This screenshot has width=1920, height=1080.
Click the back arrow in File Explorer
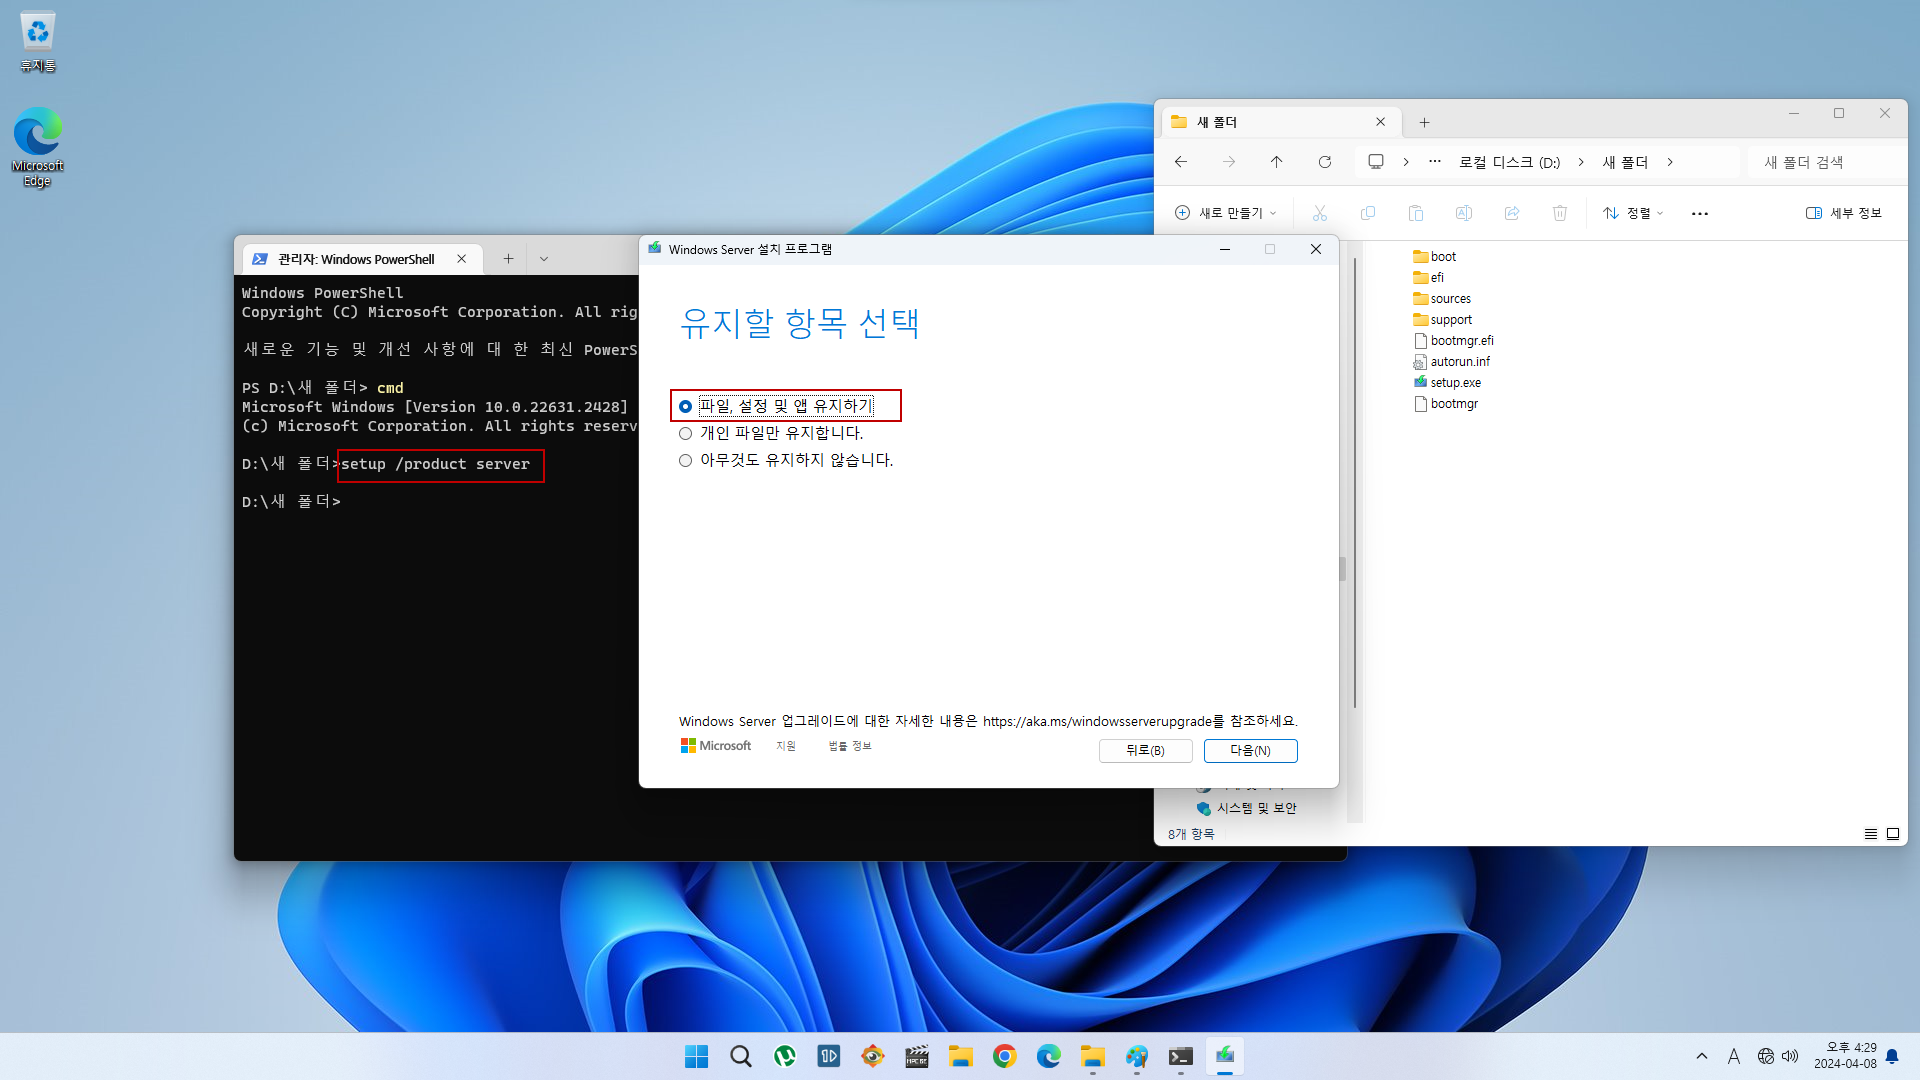pos(1181,162)
